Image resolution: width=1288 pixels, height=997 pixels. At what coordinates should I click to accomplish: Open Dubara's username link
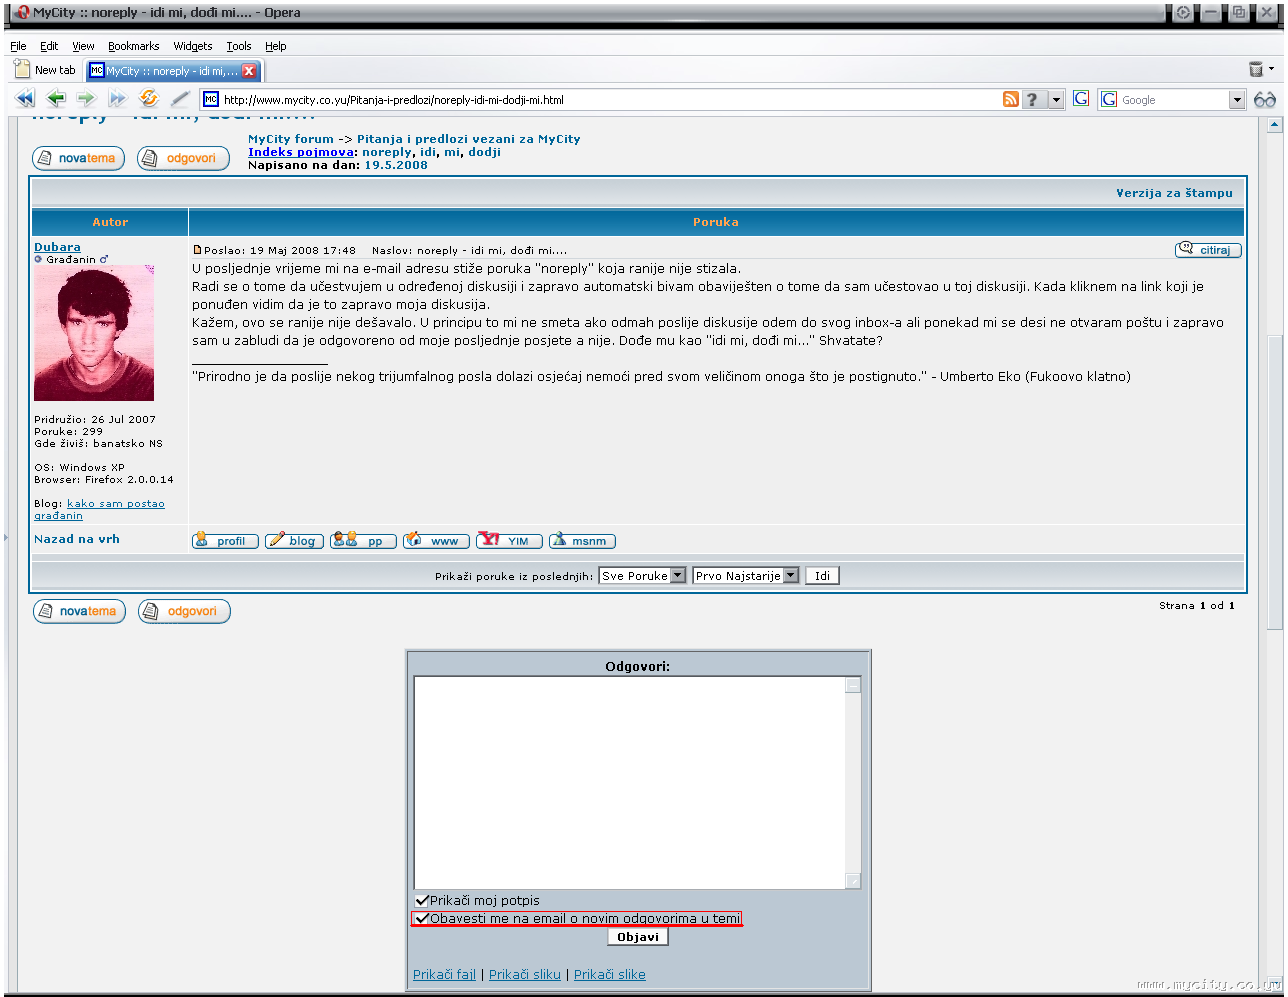click(x=57, y=247)
